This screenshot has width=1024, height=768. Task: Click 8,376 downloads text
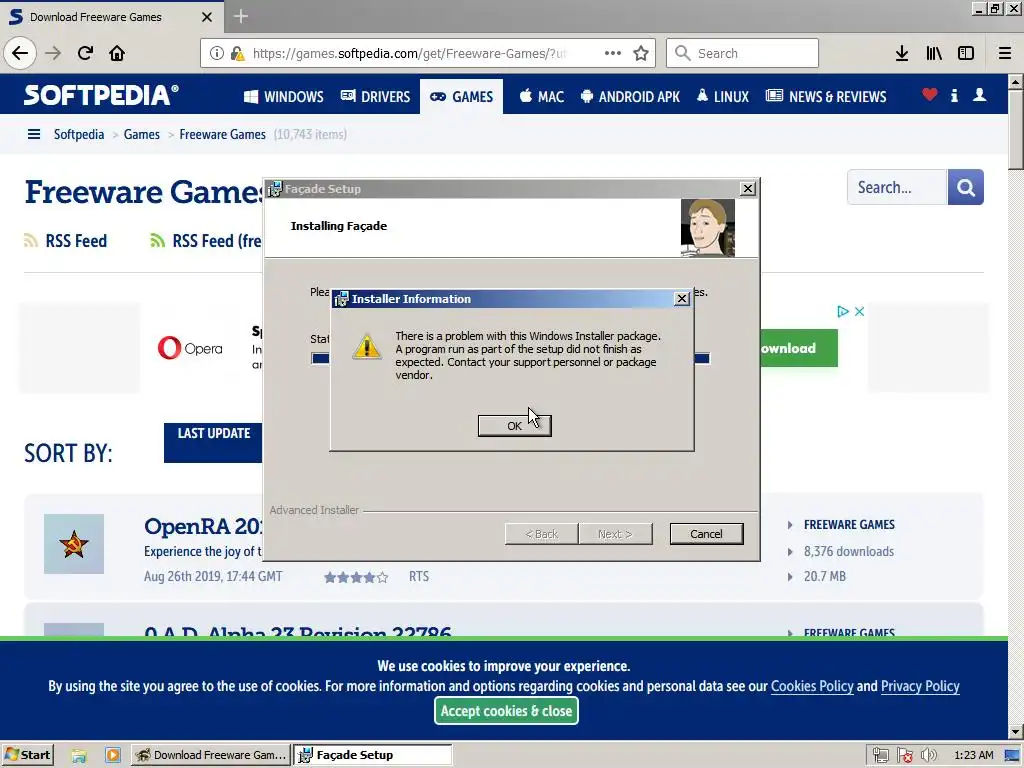click(x=848, y=551)
